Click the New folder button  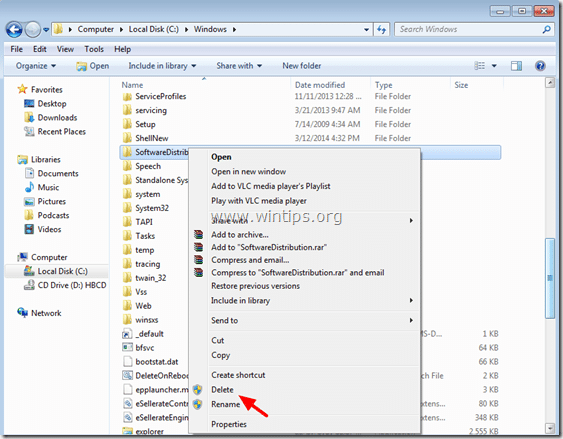302,66
